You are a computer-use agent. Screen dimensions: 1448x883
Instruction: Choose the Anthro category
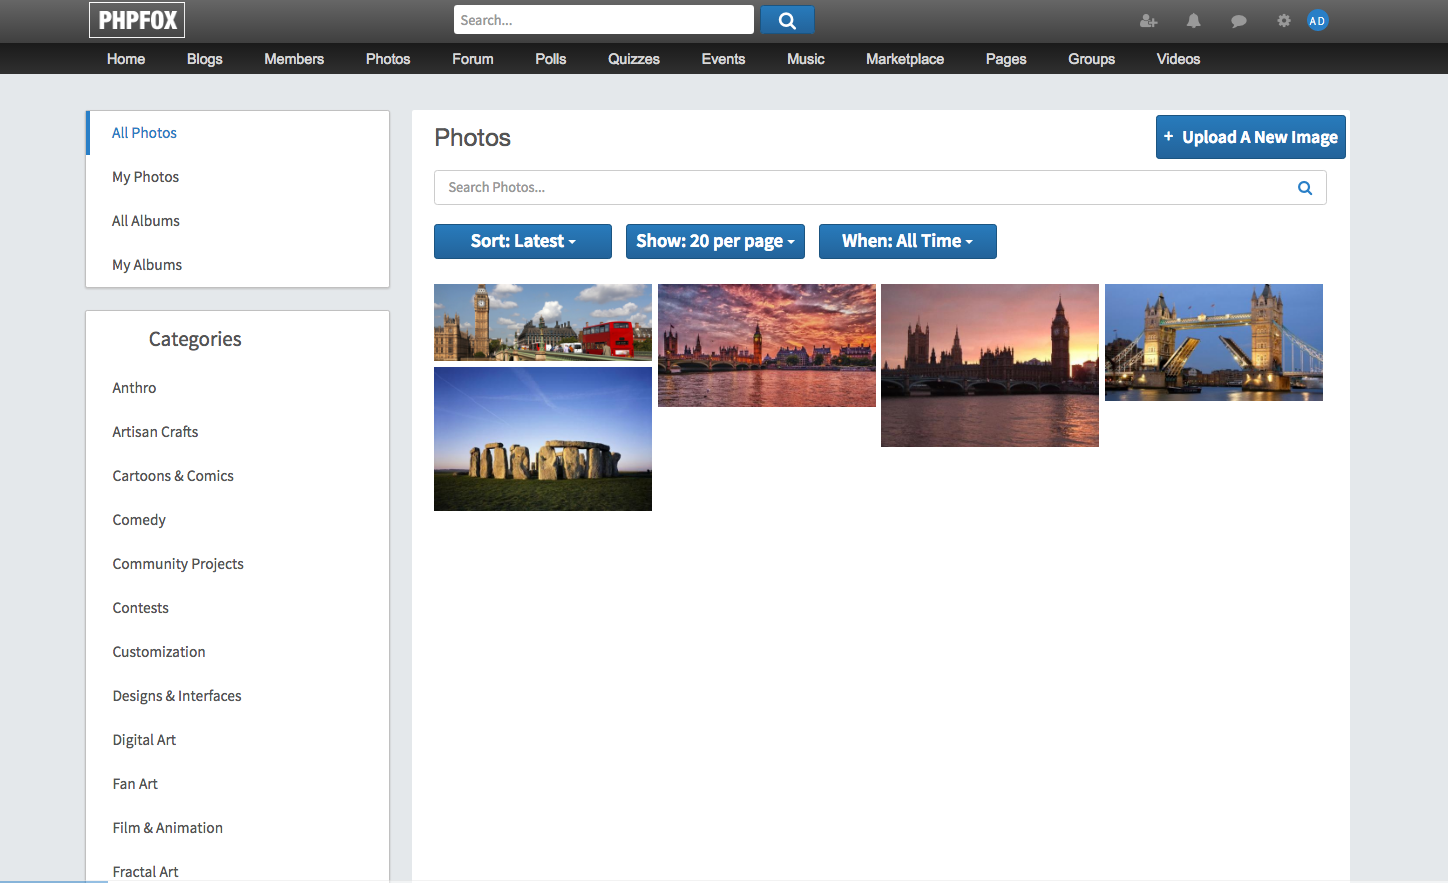coord(134,388)
